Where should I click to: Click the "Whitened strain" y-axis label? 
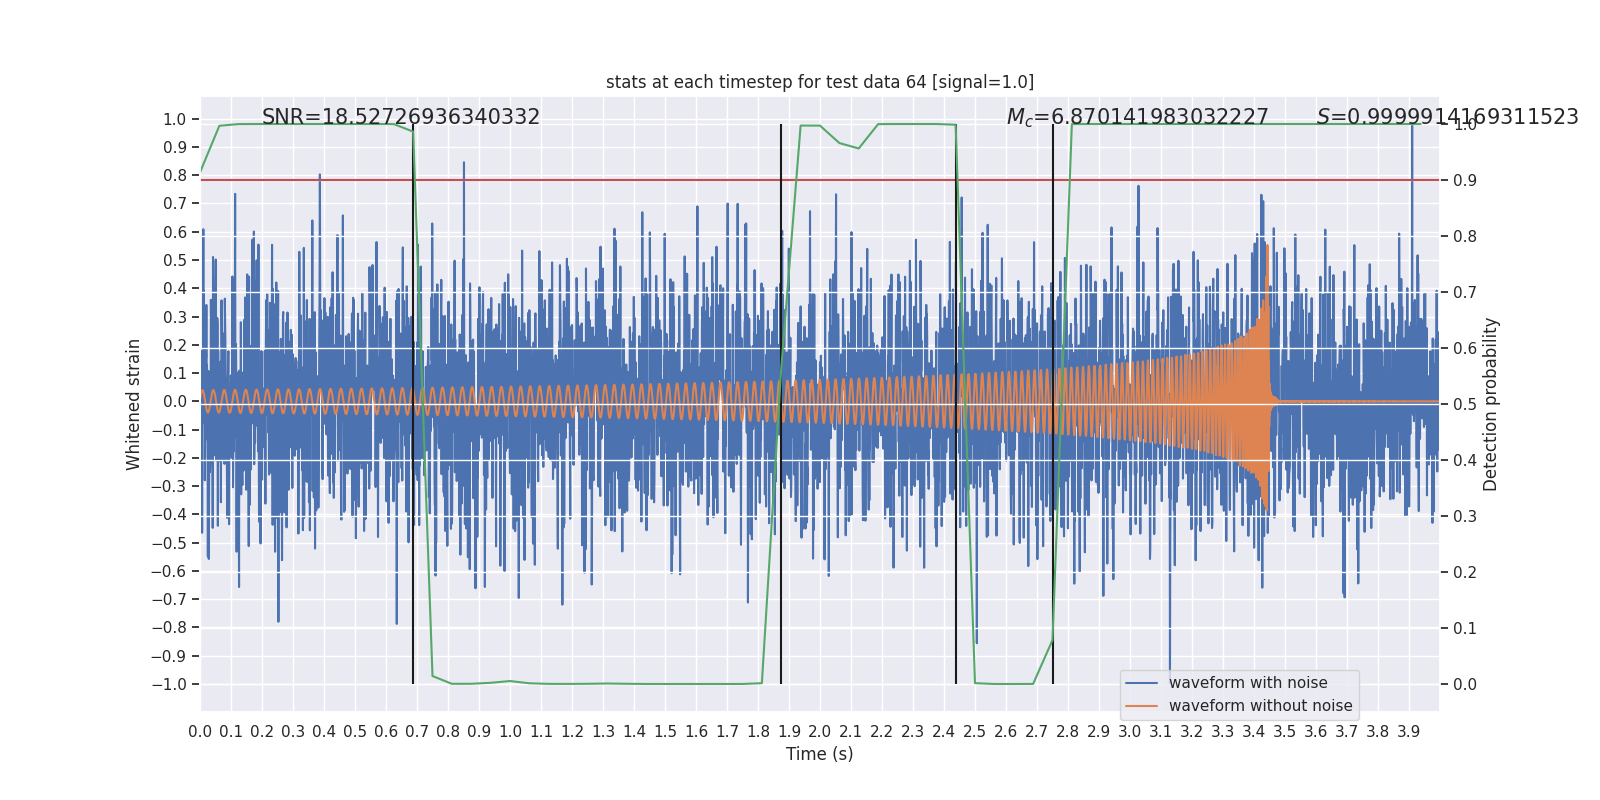134,404
